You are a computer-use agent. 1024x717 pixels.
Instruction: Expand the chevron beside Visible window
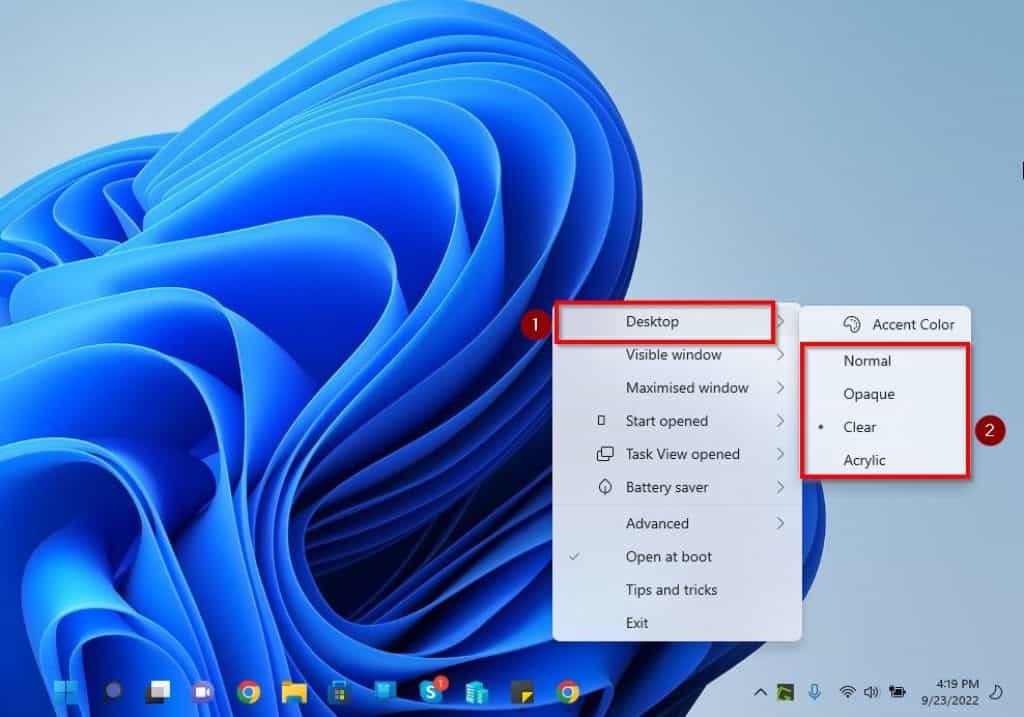[x=780, y=355]
